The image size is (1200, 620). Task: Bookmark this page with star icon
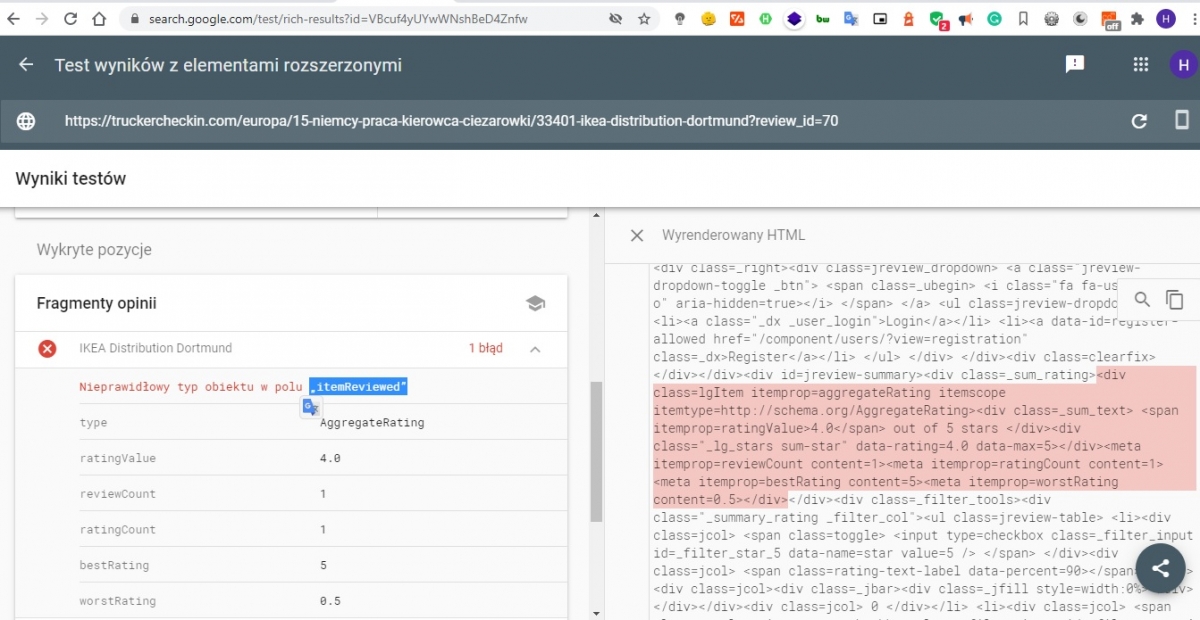pos(644,19)
